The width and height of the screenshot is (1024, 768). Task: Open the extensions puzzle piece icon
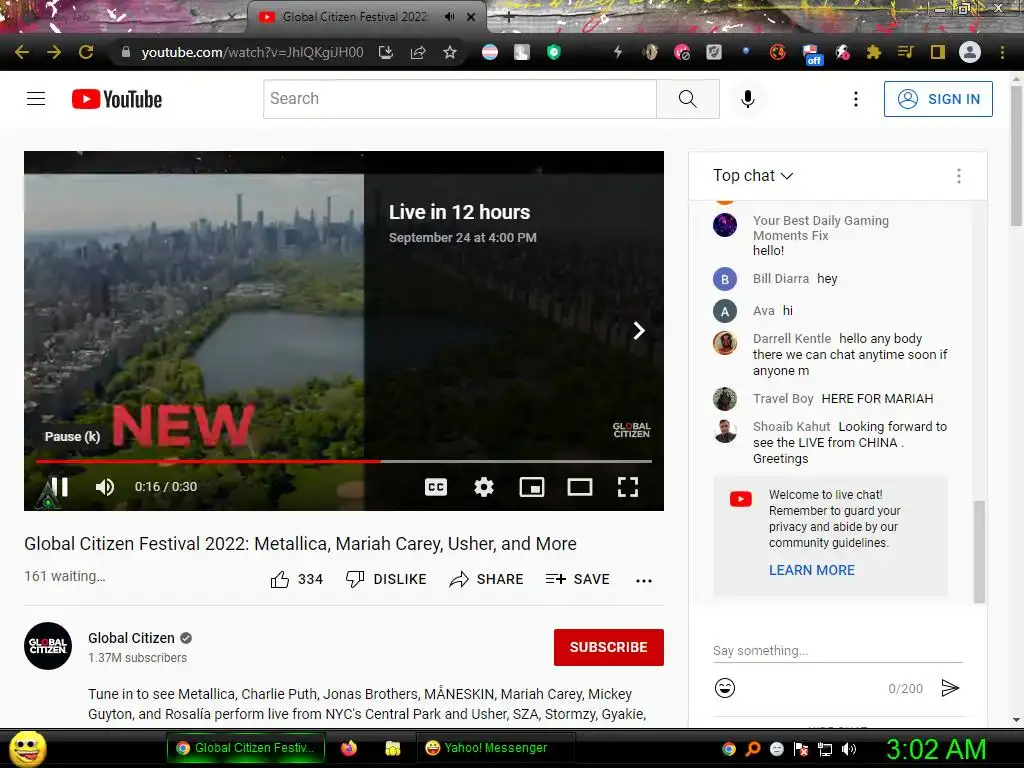pos(874,52)
